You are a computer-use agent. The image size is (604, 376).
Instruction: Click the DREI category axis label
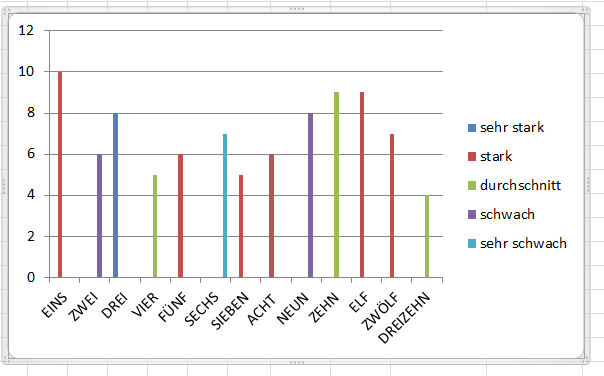coord(114,306)
